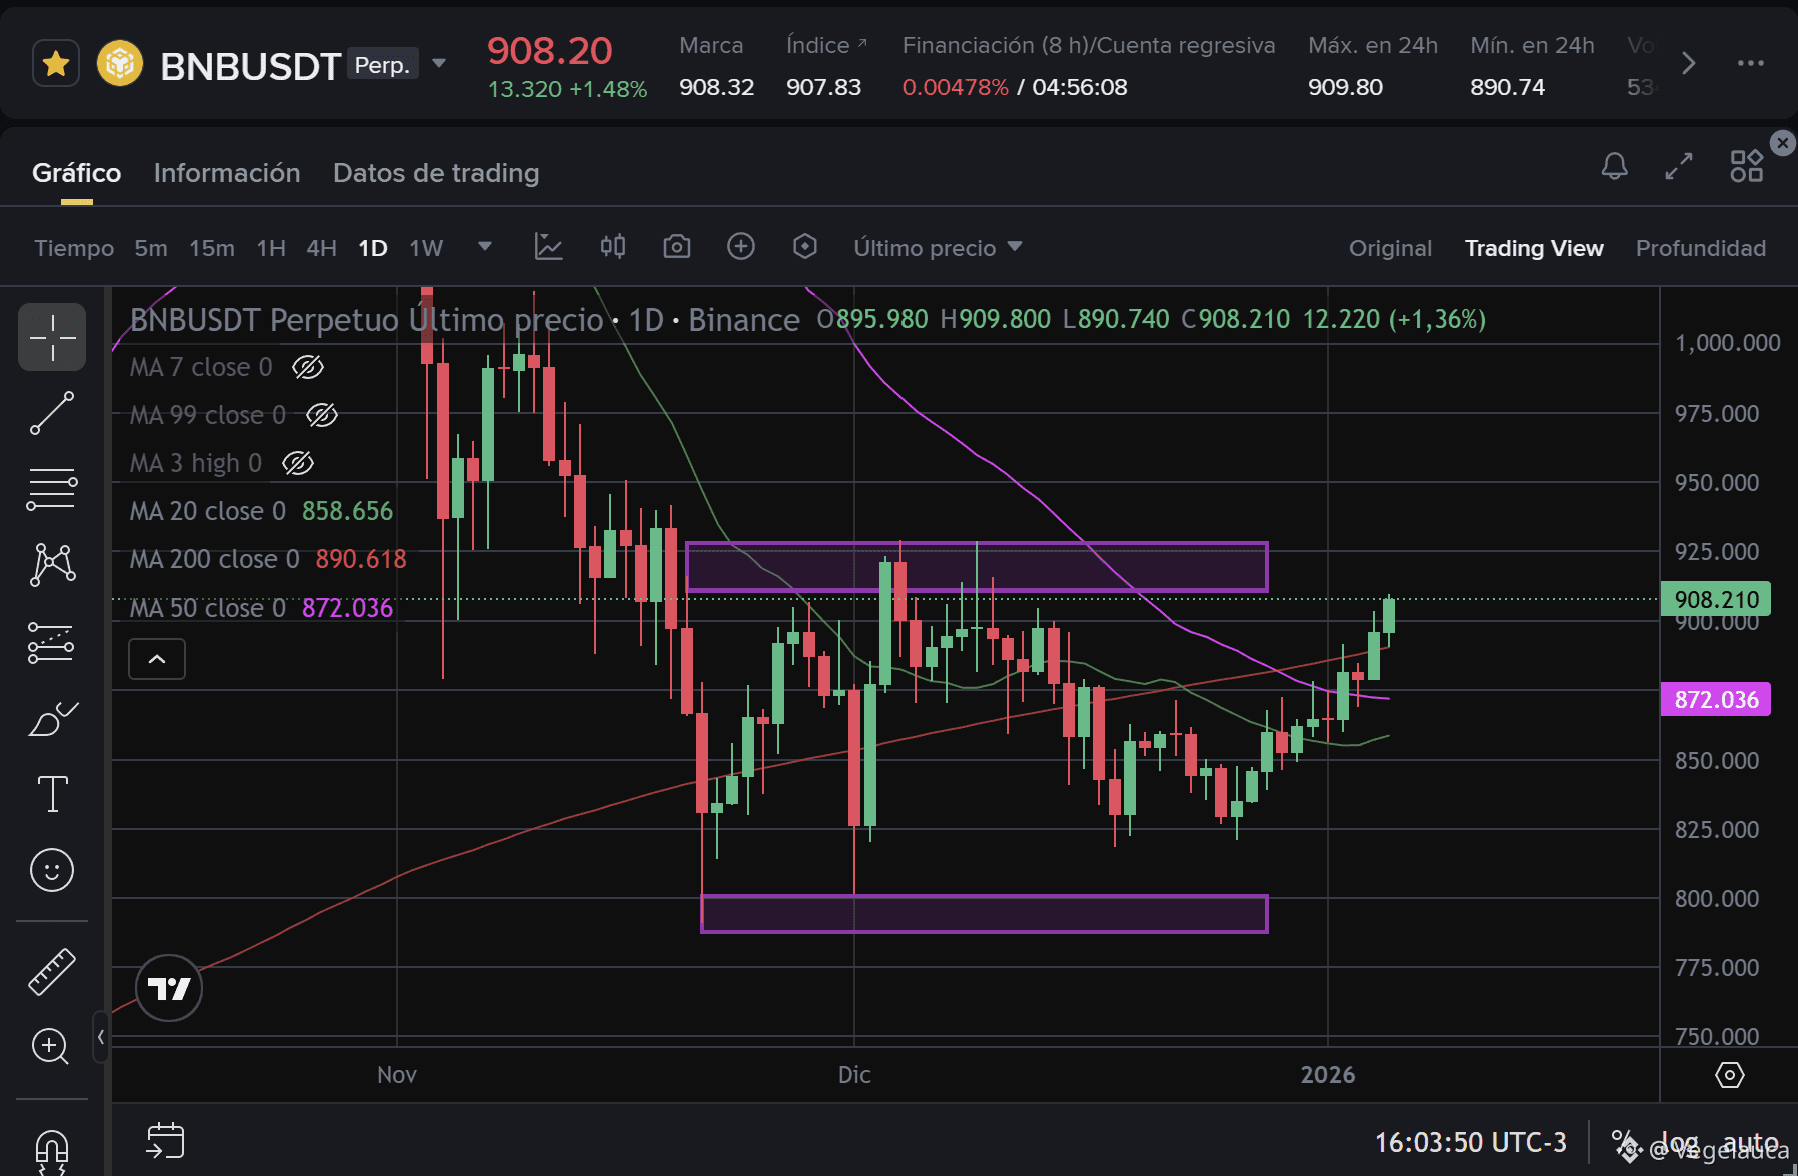Select the text annotation tool
Viewport: 1798px width, 1176px height.
[x=52, y=794]
